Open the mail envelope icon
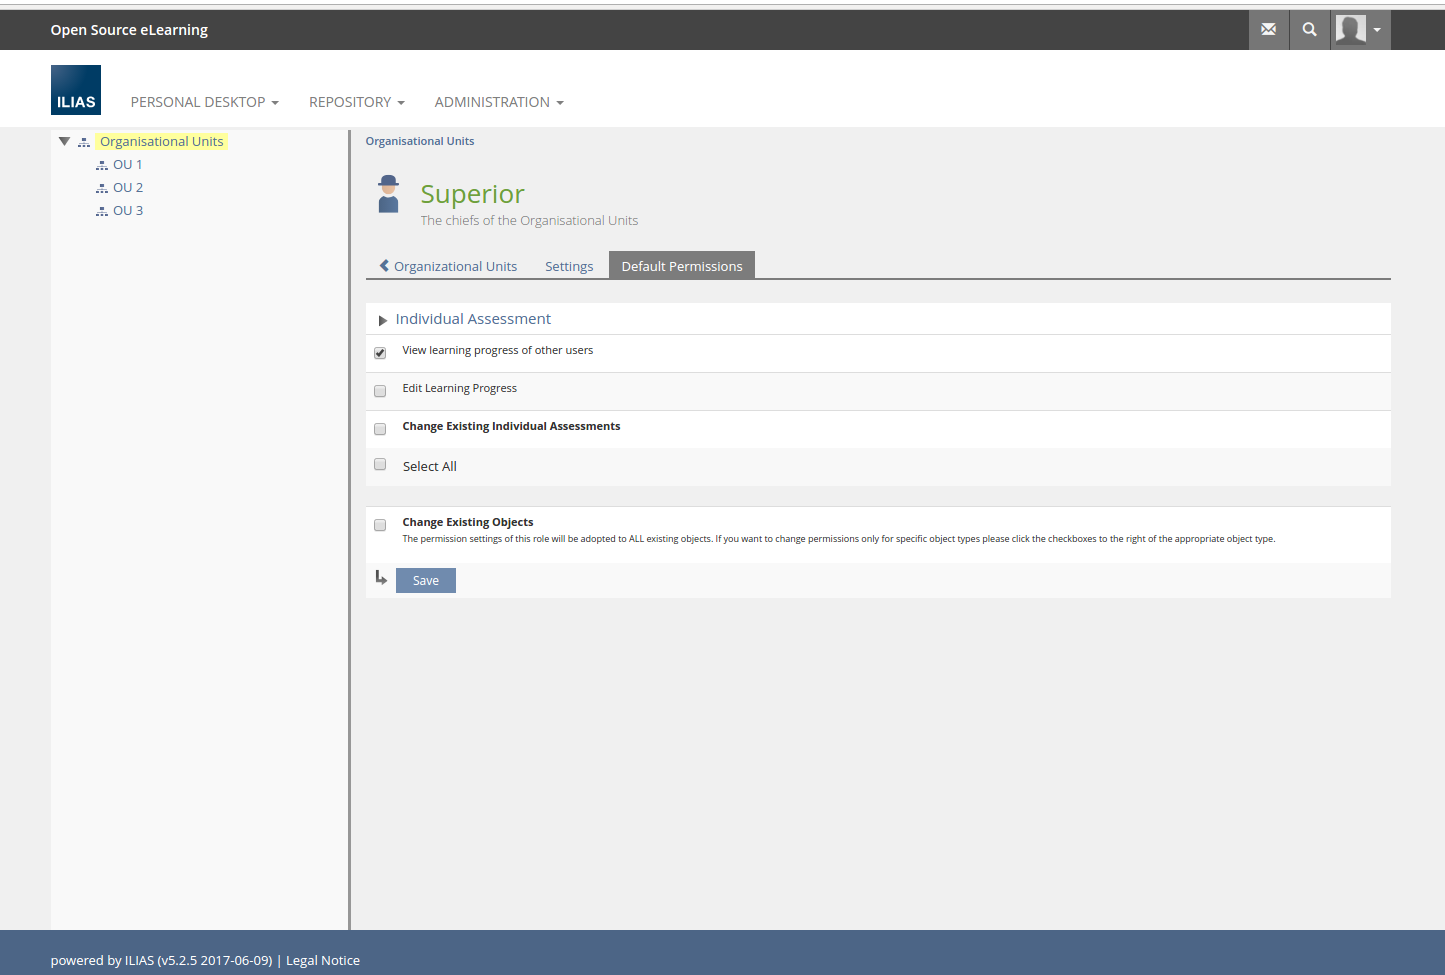Screen dimensions: 1445x975 click(1268, 30)
